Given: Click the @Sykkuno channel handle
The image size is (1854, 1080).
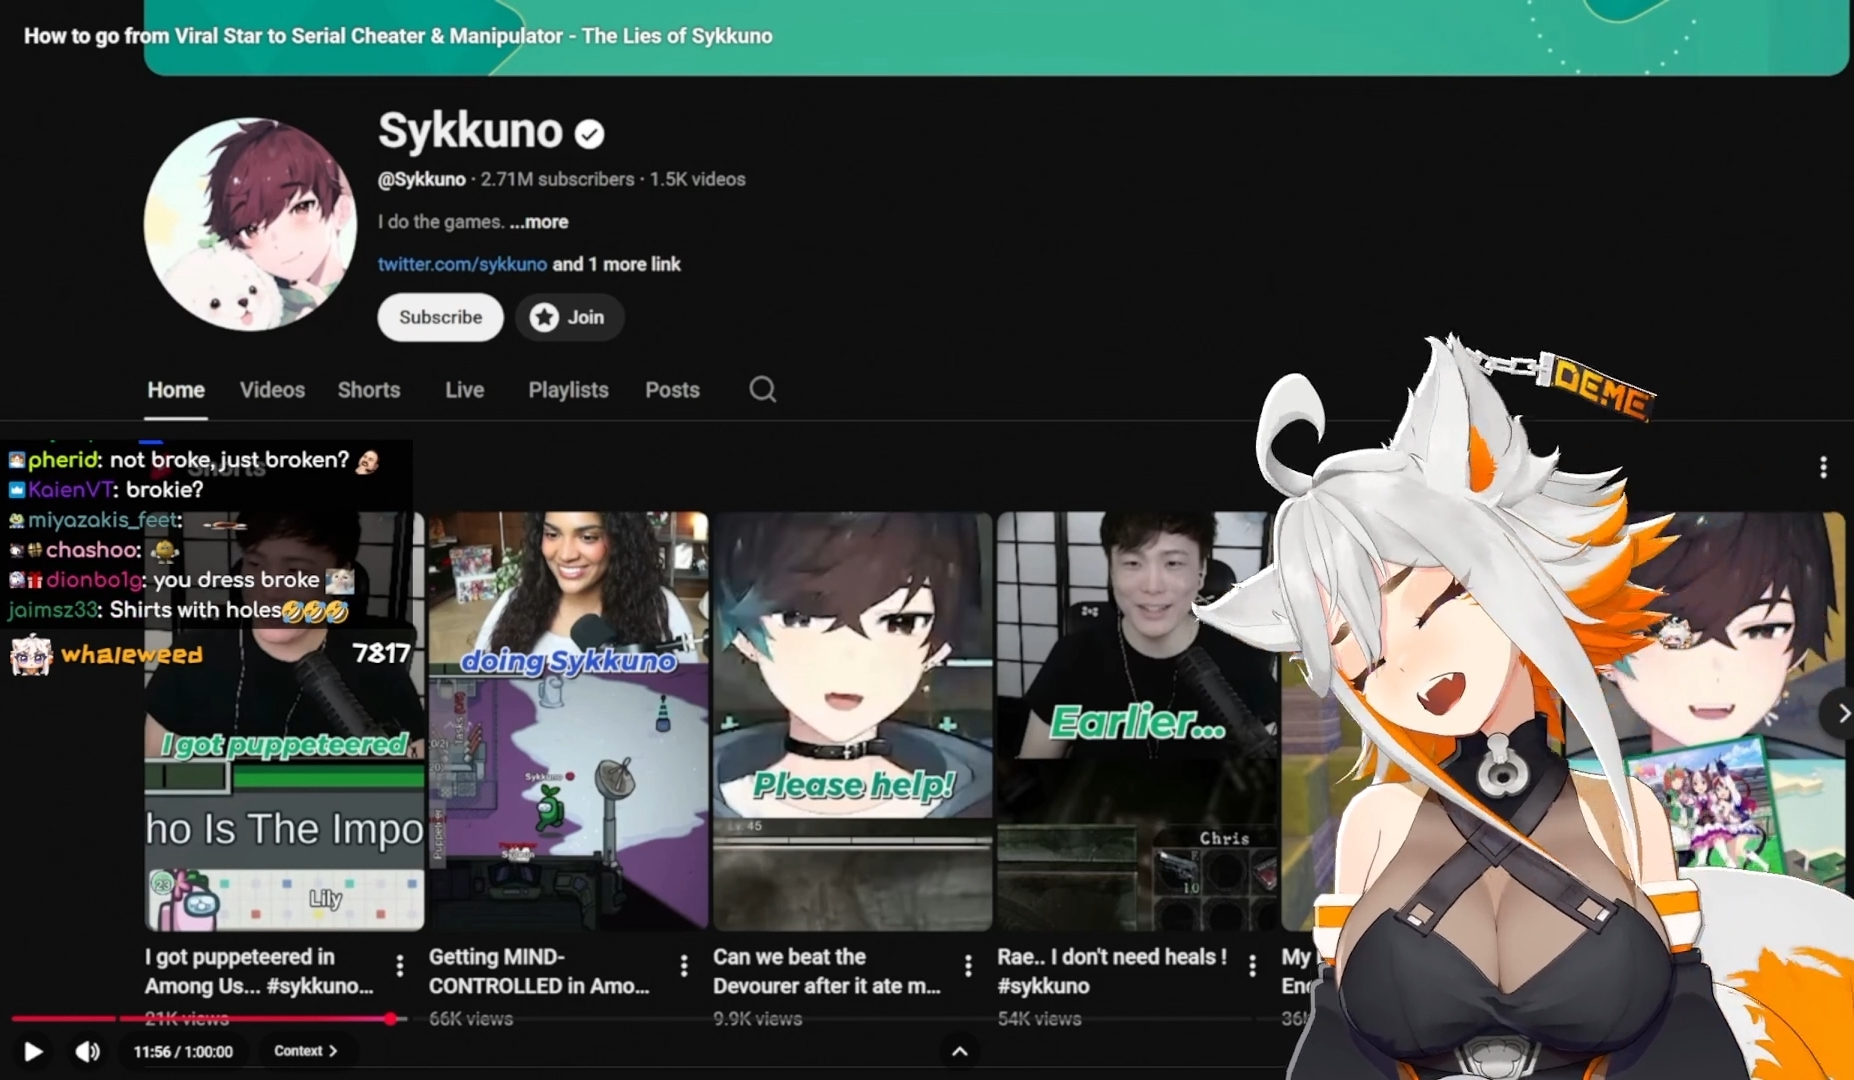Looking at the screenshot, I should pos(421,179).
